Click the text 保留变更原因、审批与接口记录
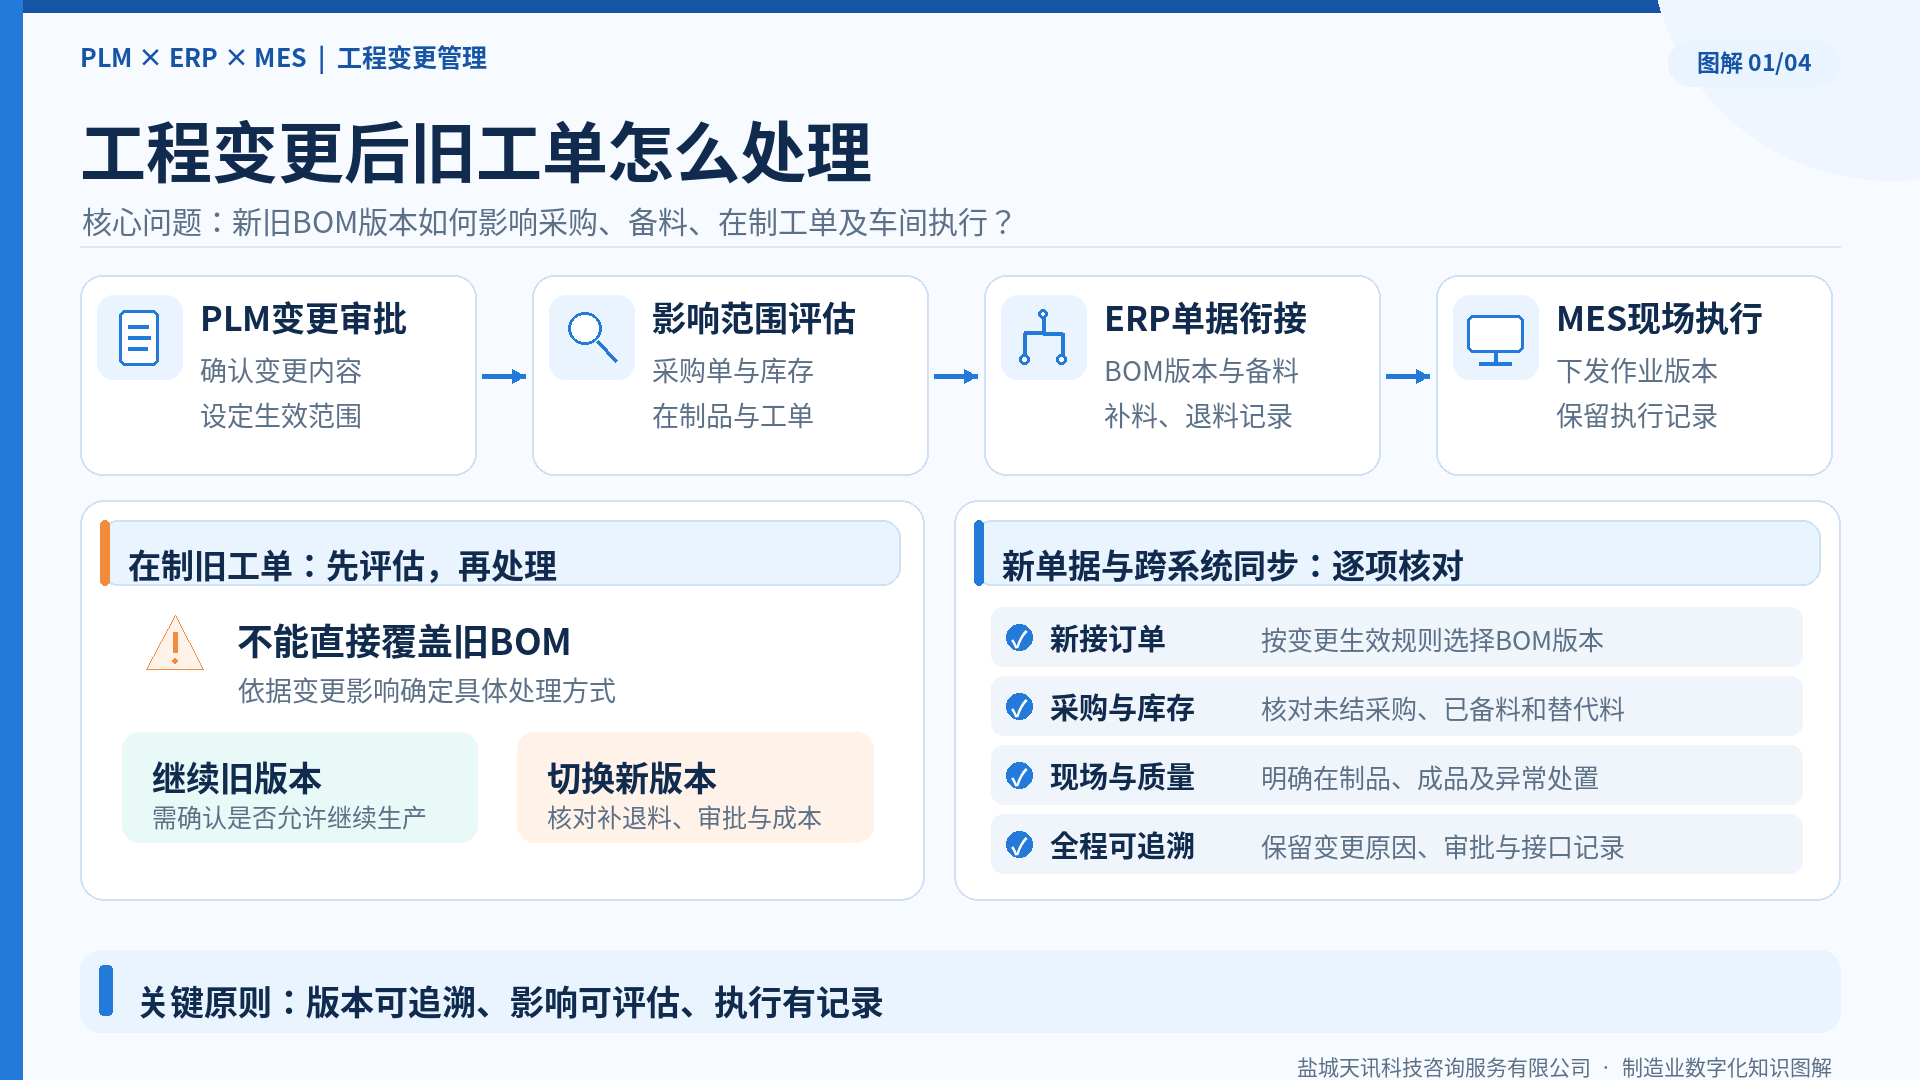The image size is (1920, 1080). tap(1443, 847)
